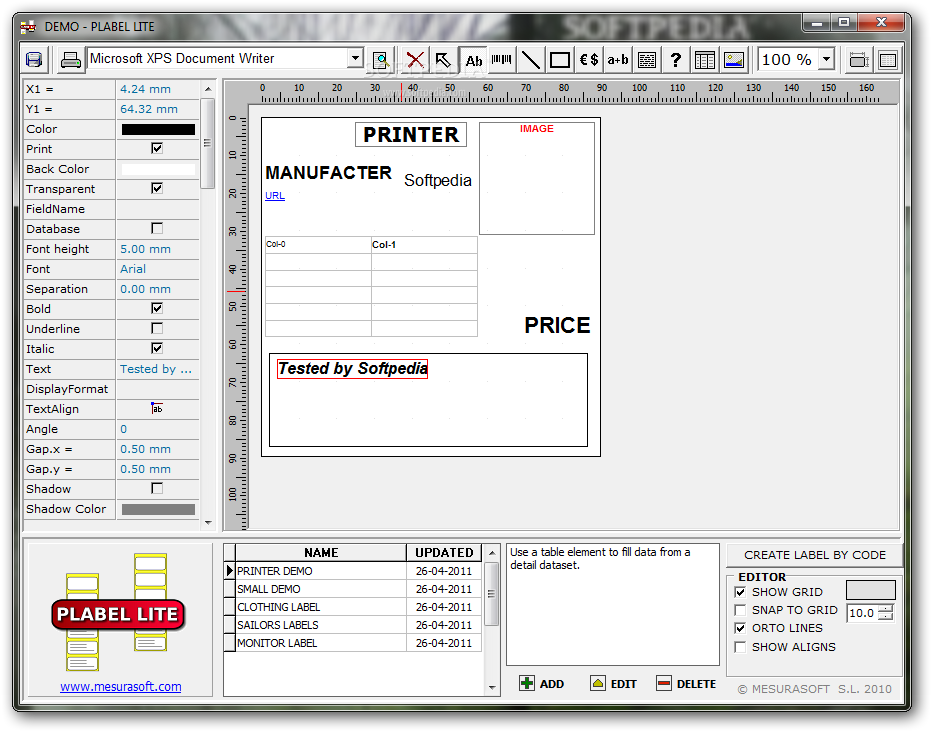Viewport: 932px width, 732px height.
Task: Select the paragraph text block tool
Action: tap(647, 60)
